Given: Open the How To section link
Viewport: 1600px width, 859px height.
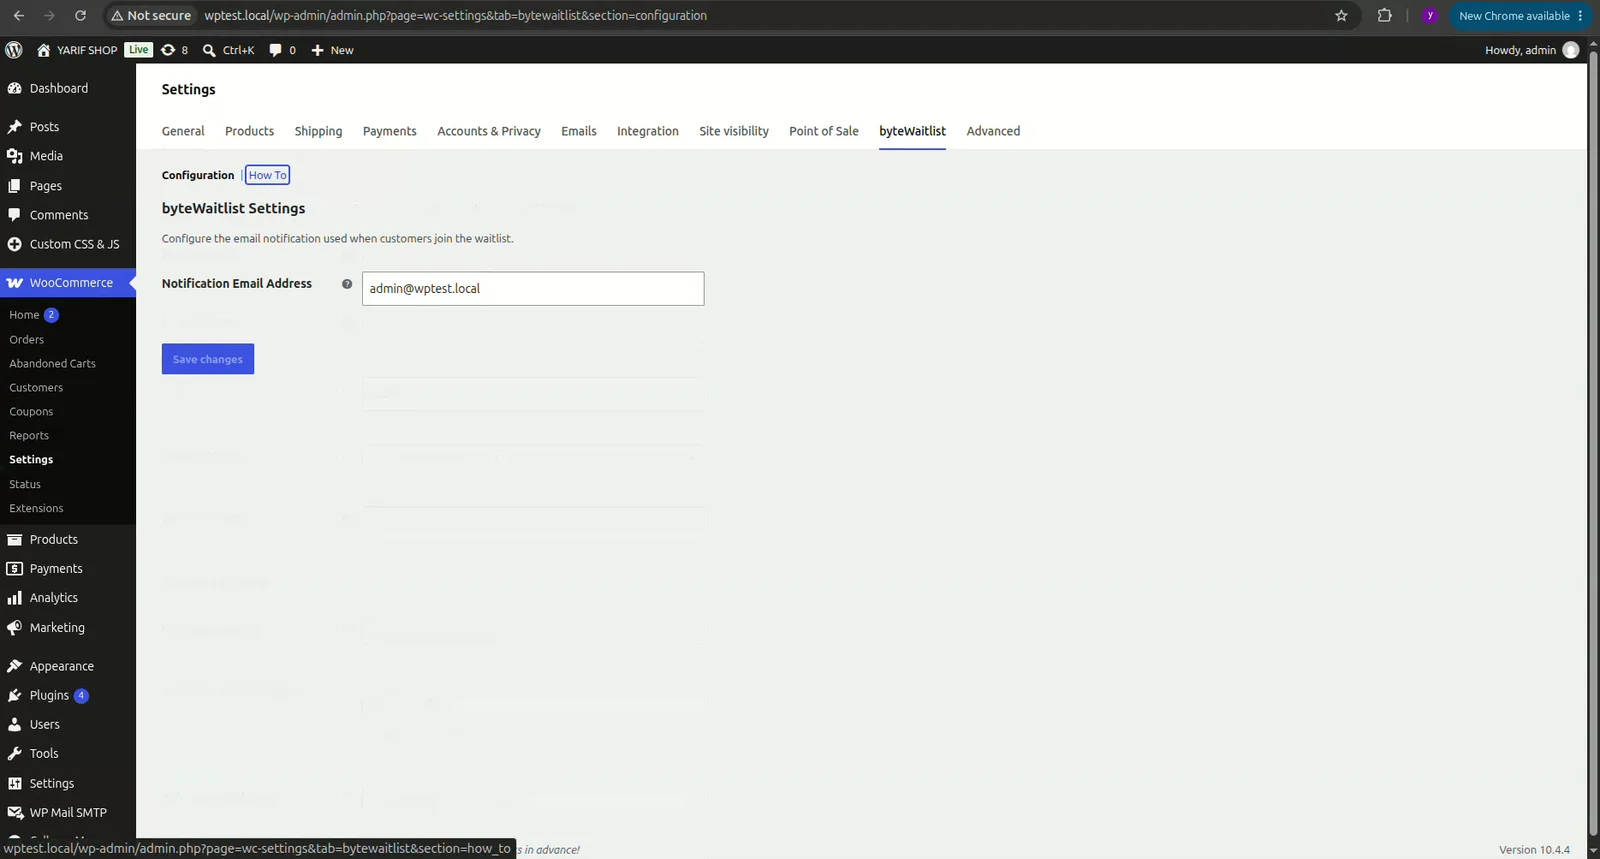Looking at the screenshot, I should [x=267, y=175].
